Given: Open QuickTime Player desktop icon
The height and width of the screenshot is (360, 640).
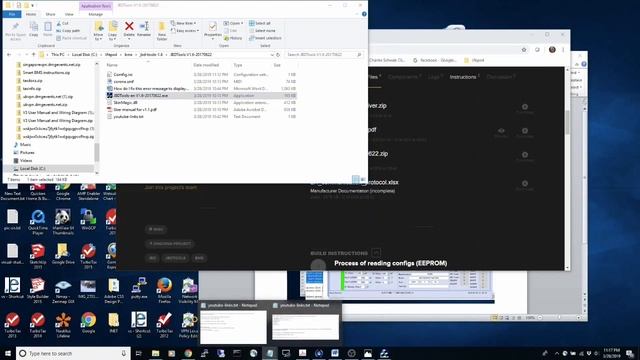Looking at the screenshot, I should point(38,222).
